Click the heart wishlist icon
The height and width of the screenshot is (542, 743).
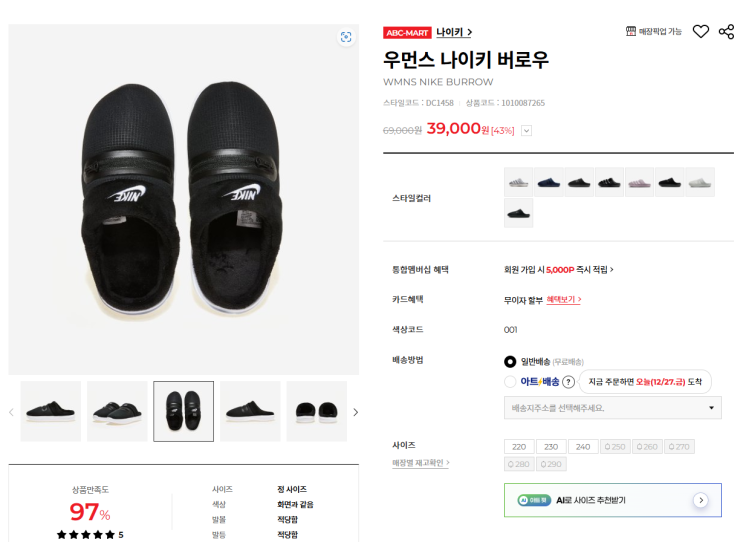coord(701,32)
